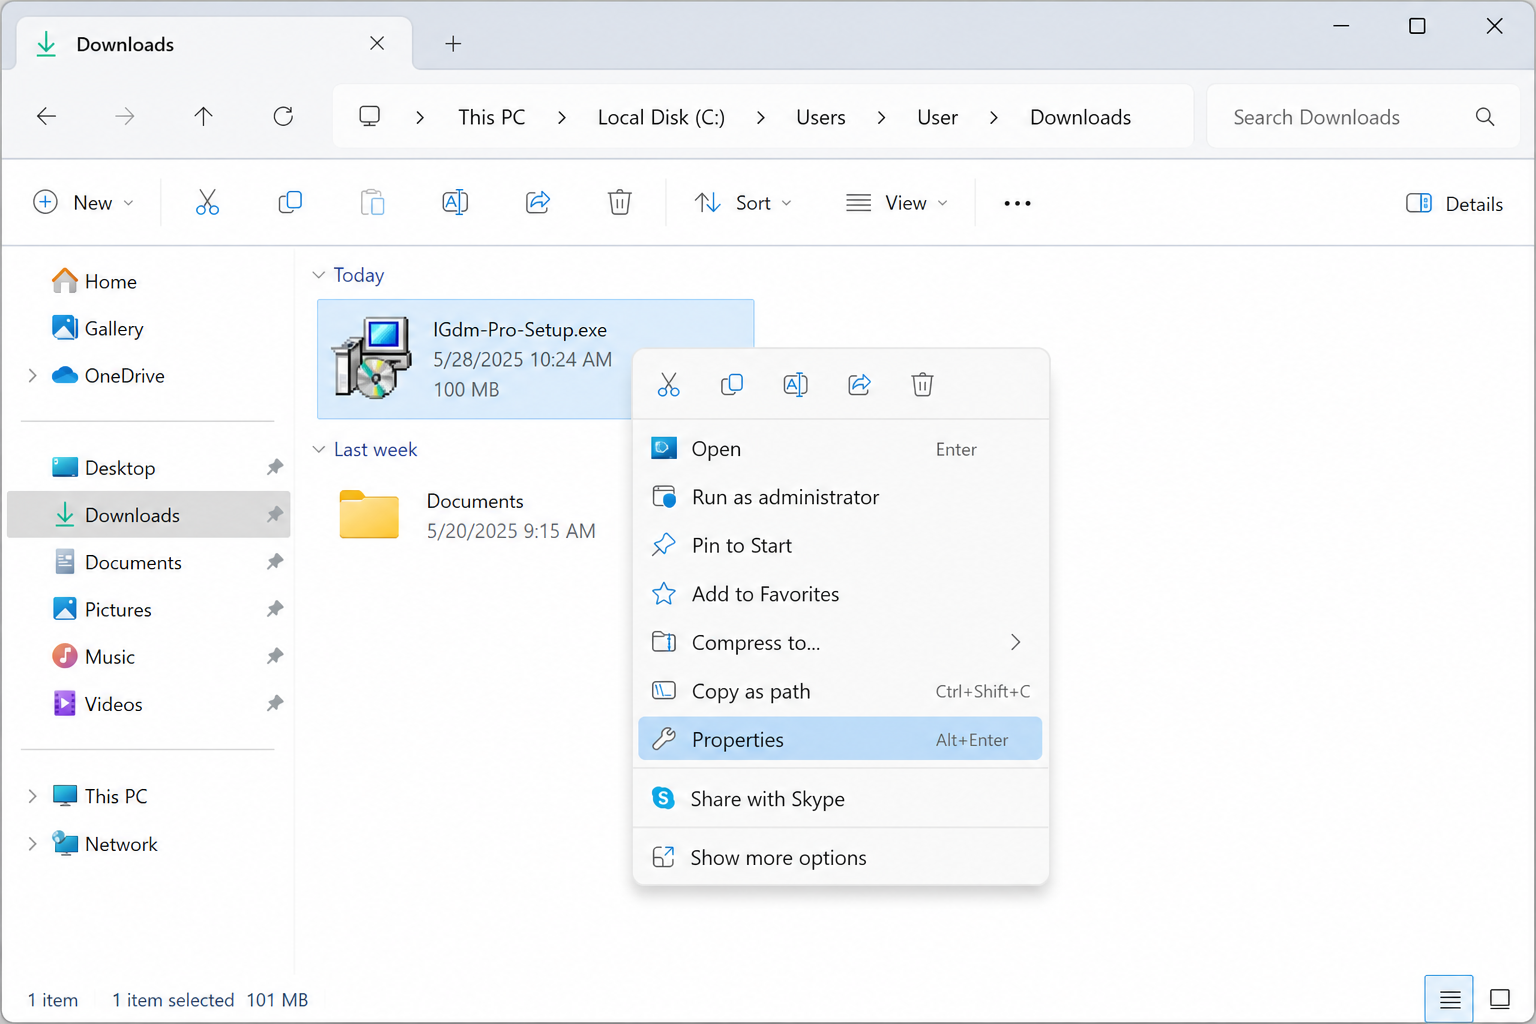The width and height of the screenshot is (1536, 1024).
Task: Expand Network tree node
Action: (32, 844)
